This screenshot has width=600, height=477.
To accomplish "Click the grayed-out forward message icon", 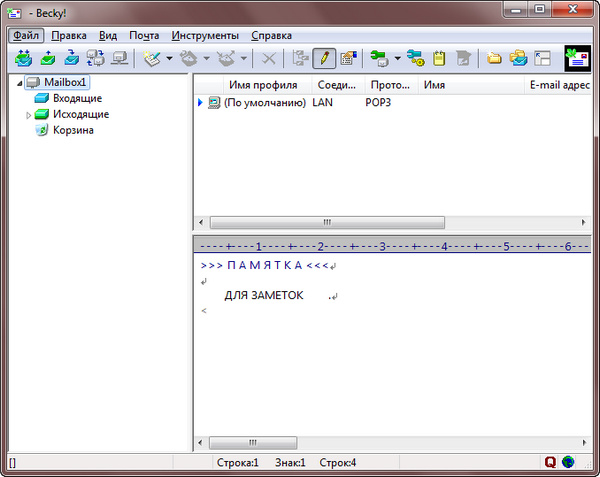I will click(226, 59).
